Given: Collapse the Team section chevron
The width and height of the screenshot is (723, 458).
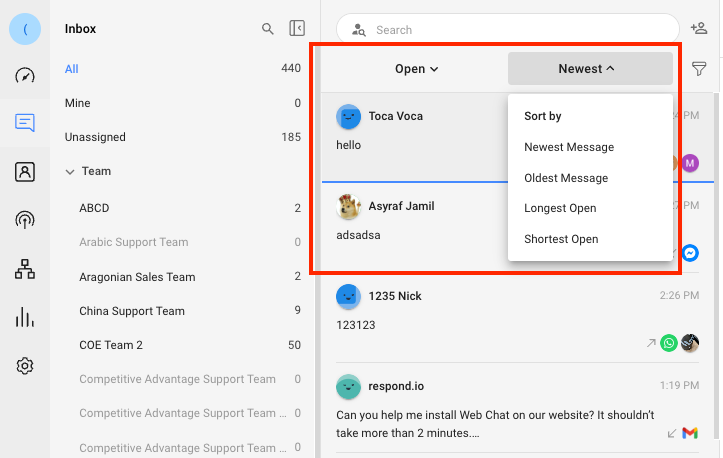Looking at the screenshot, I should 70,172.
